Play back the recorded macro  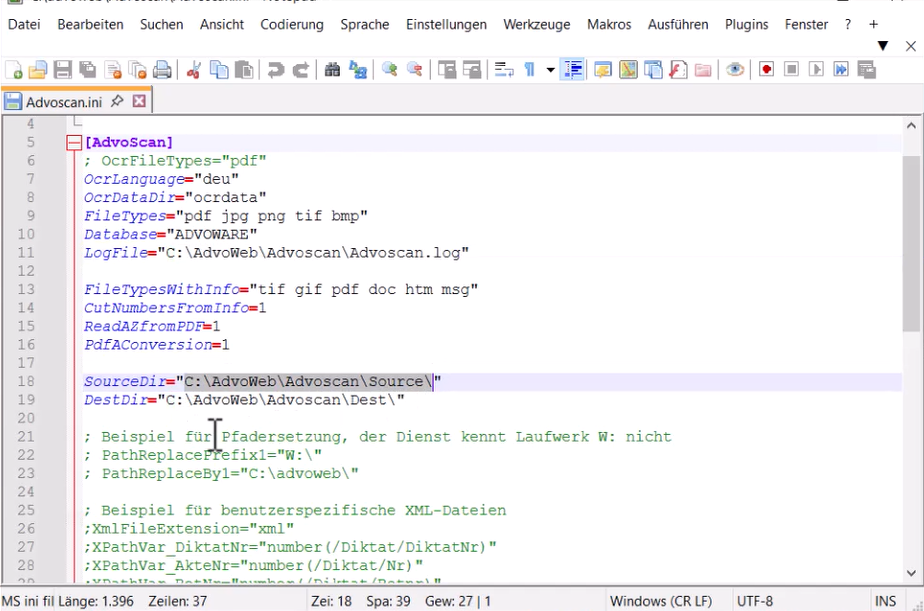click(x=816, y=70)
